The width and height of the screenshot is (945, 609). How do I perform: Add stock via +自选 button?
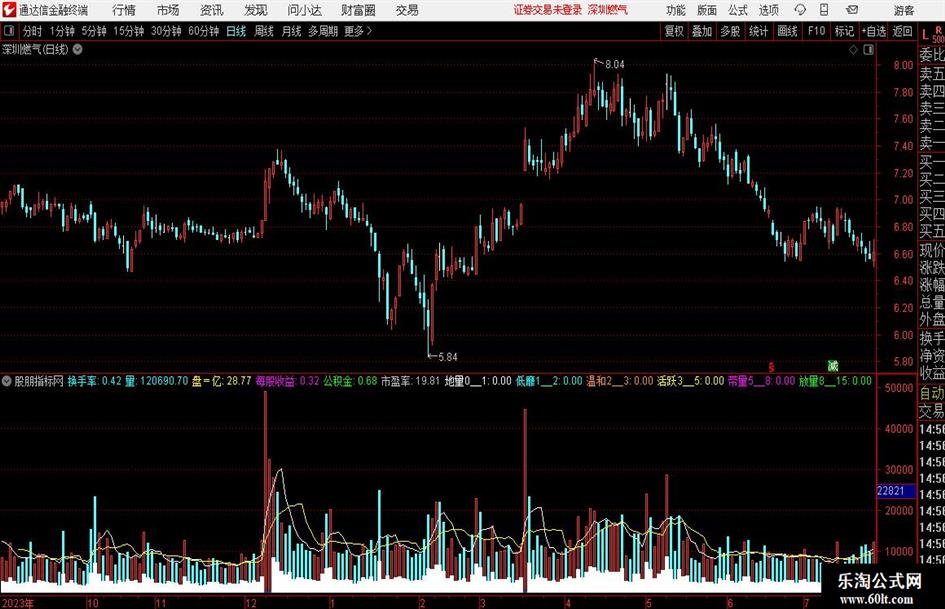873,31
